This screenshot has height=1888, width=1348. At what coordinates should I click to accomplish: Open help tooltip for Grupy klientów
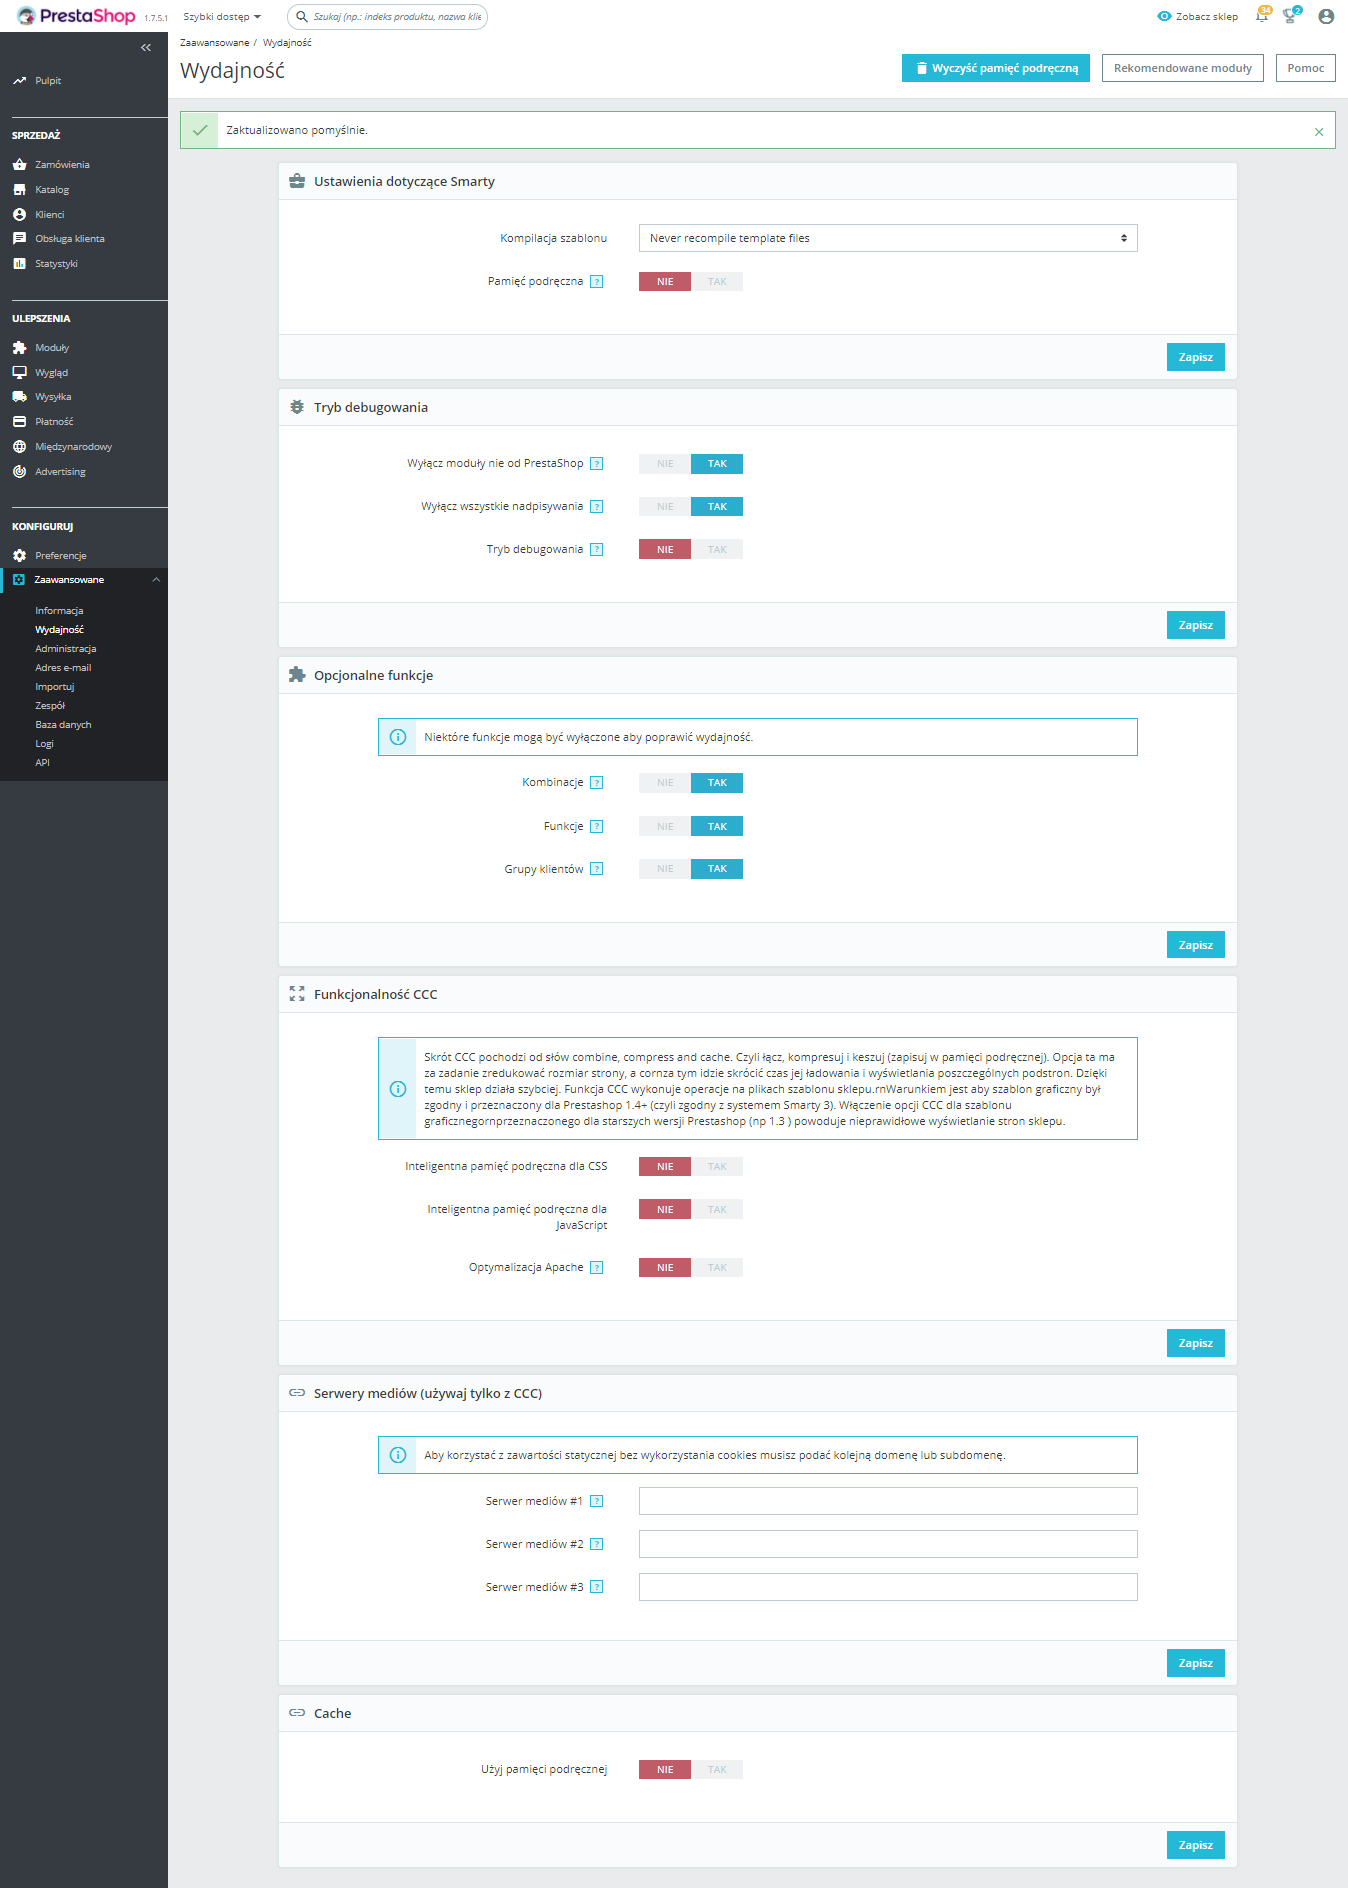597,869
